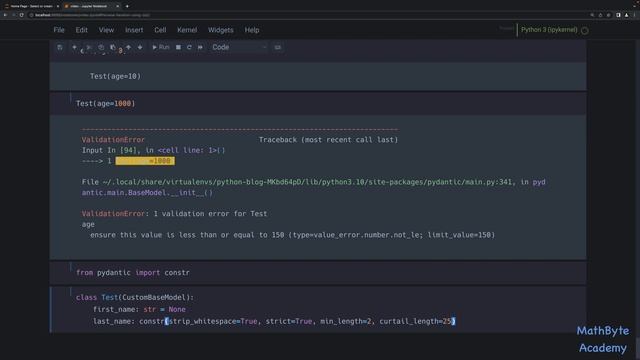This screenshot has width=640, height=360.
Task: Restart the kernel icon
Action: pos(189,47)
